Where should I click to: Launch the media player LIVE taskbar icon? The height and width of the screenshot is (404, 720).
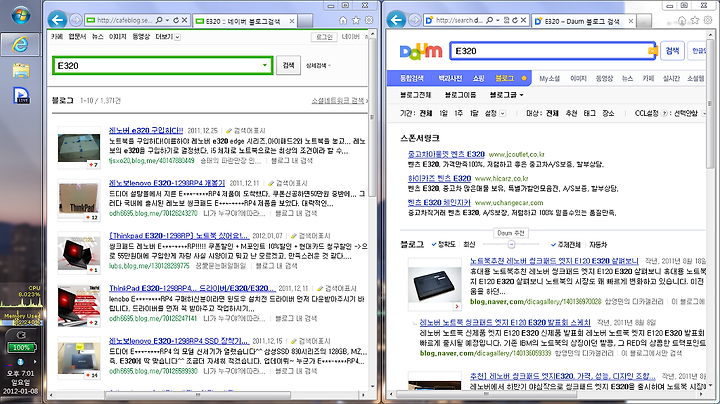tap(21, 95)
